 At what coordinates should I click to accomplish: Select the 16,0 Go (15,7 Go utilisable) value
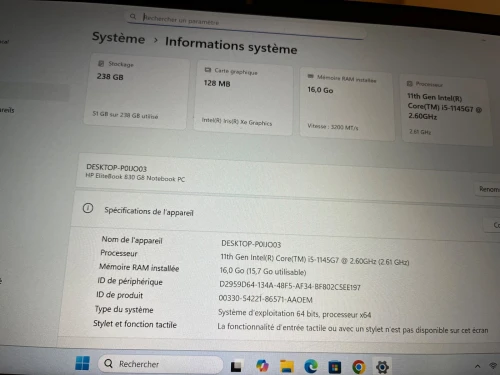263,271
